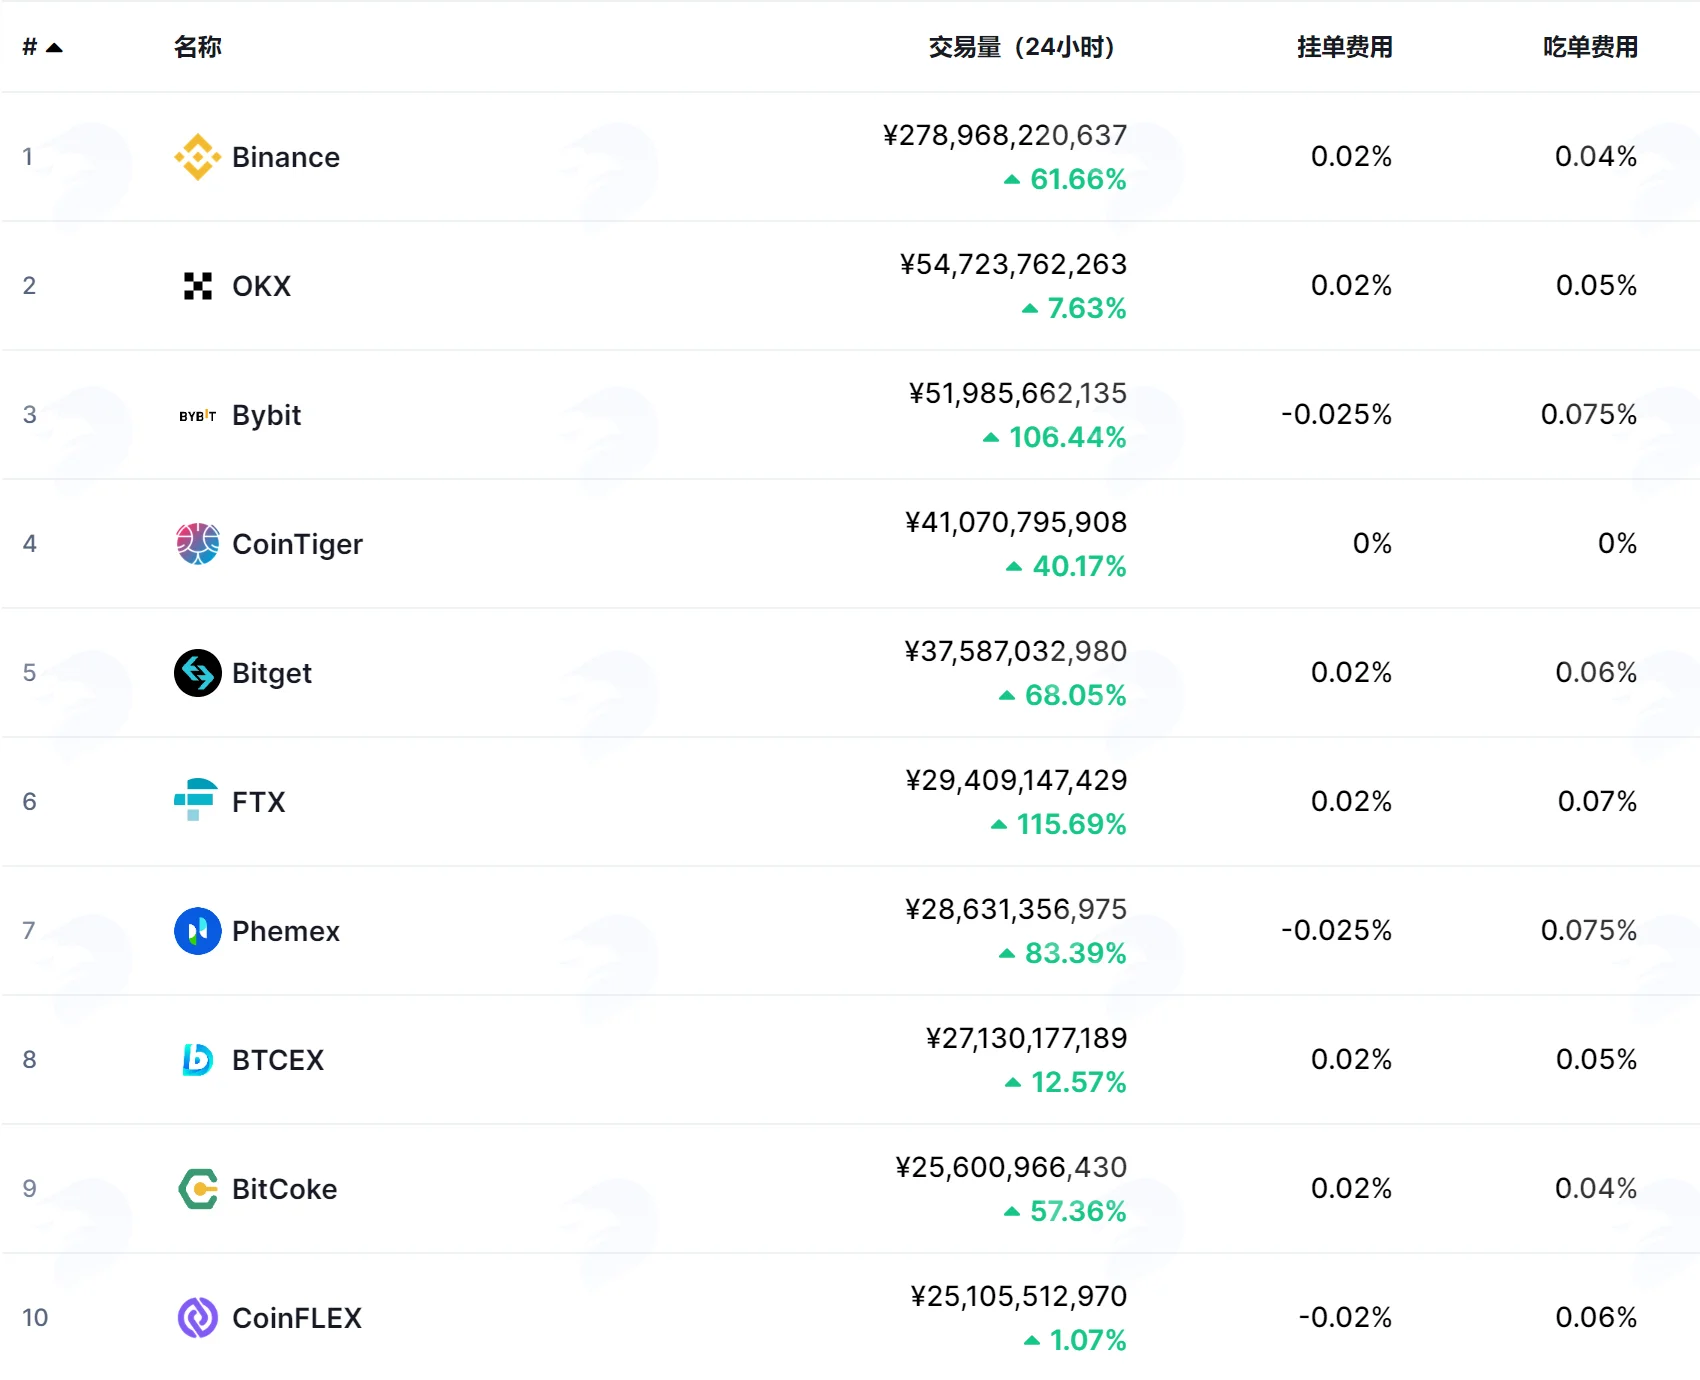Open the CoinFLEX exchange name link

coord(297,1318)
